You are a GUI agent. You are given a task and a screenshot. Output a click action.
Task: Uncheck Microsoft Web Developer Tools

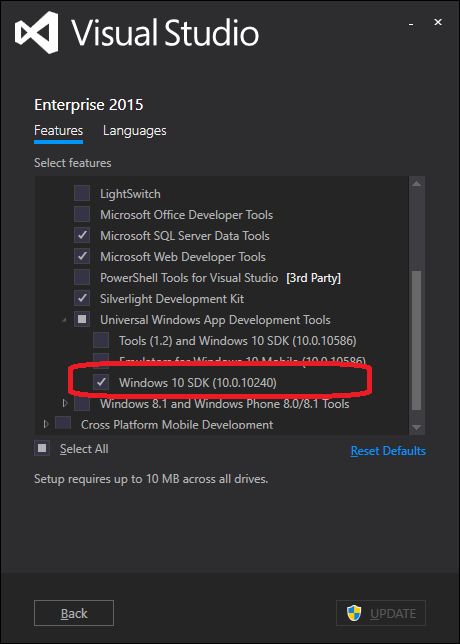[x=82, y=256]
